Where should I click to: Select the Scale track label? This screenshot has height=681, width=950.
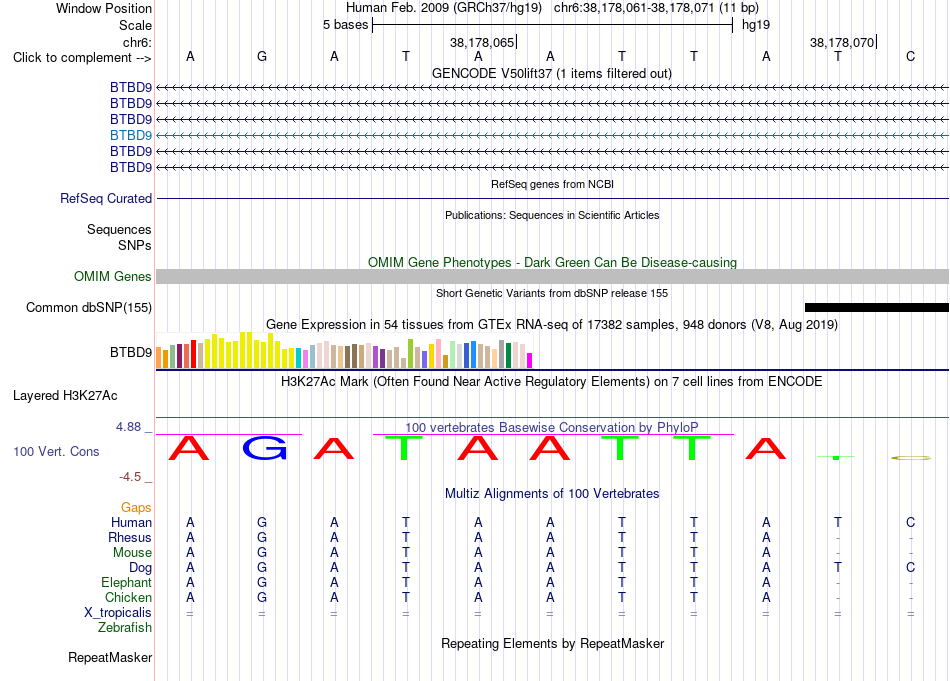coord(135,25)
